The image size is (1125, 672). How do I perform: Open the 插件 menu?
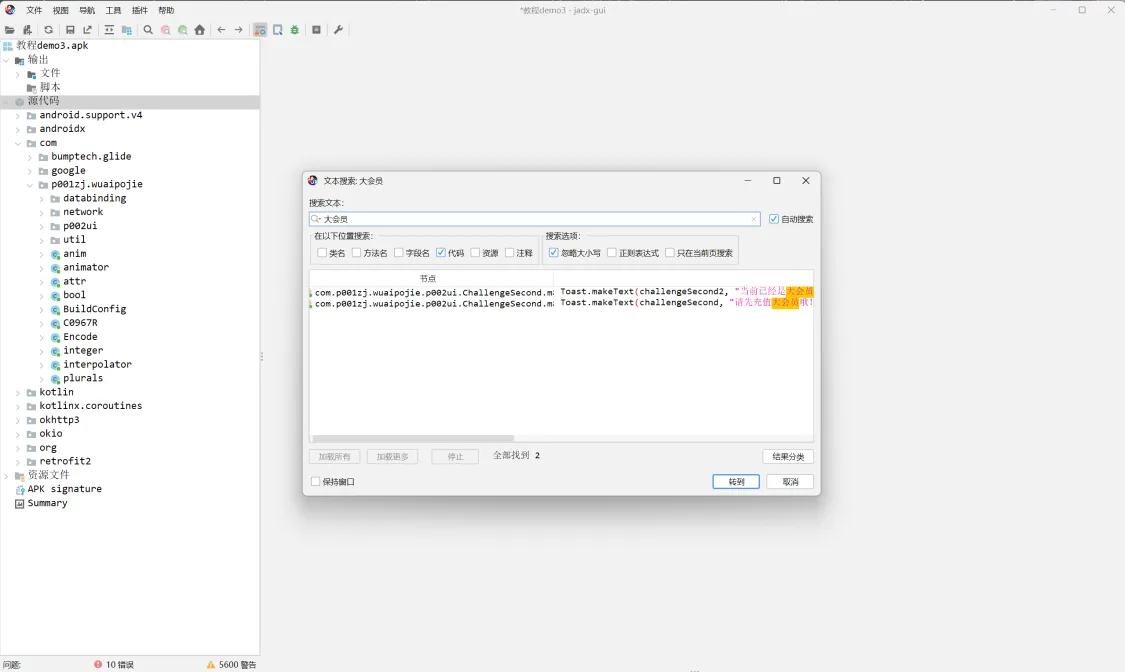[x=140, y=10]
